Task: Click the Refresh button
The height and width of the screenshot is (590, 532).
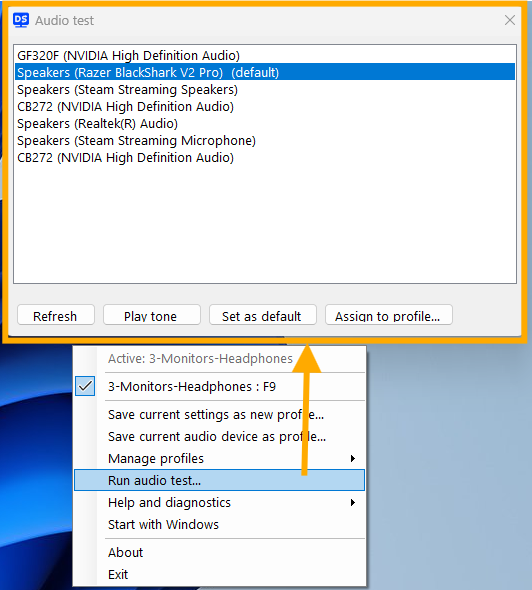Action: pyautogui.click(x=56, y=315)
